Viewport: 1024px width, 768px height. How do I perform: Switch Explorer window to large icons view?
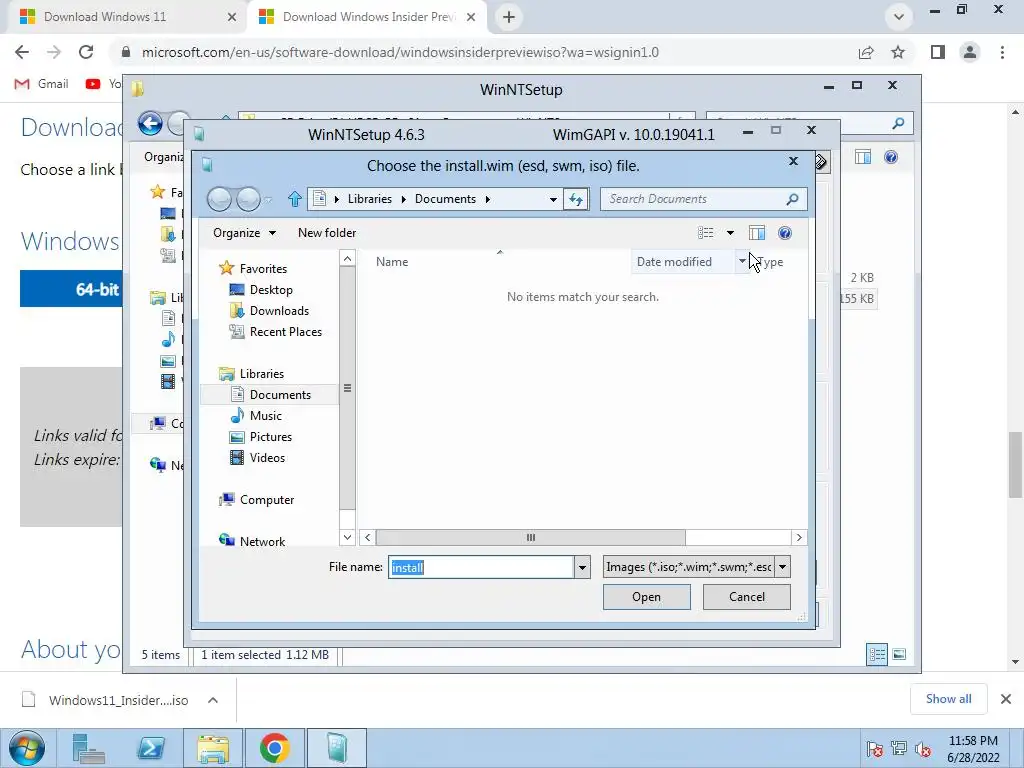[x=899, y=654]
